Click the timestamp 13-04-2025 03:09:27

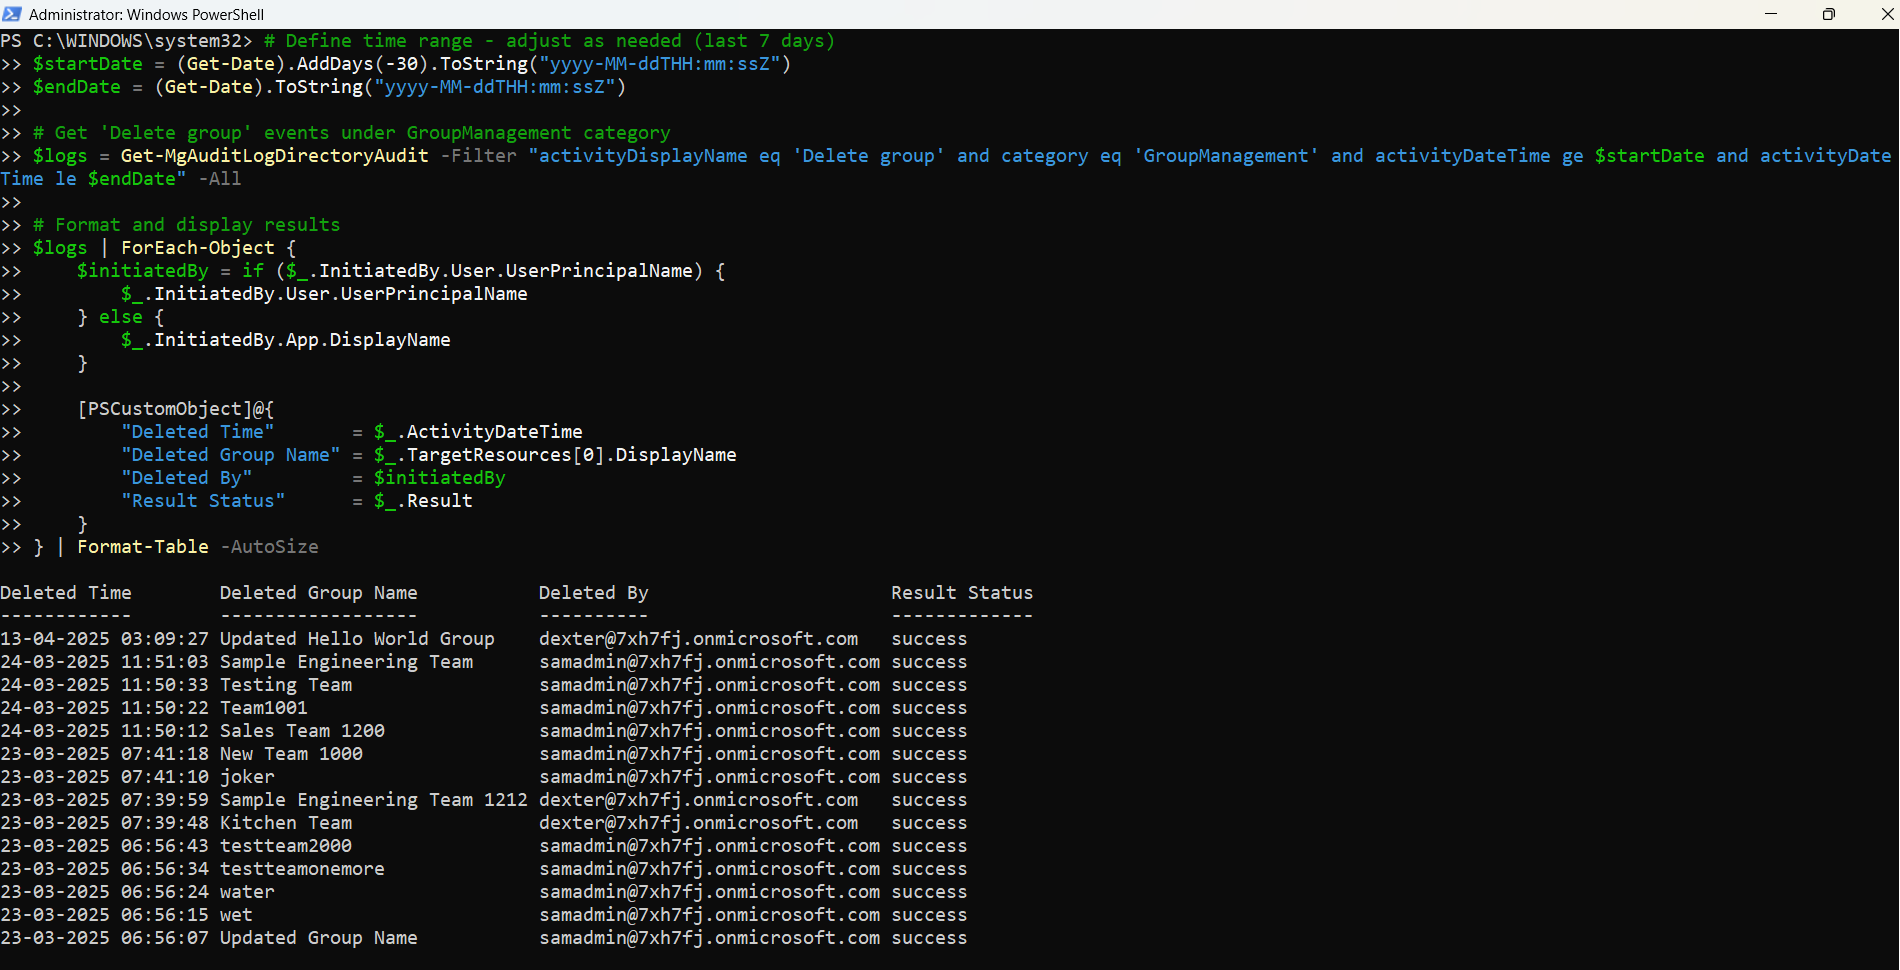point(104,639)
